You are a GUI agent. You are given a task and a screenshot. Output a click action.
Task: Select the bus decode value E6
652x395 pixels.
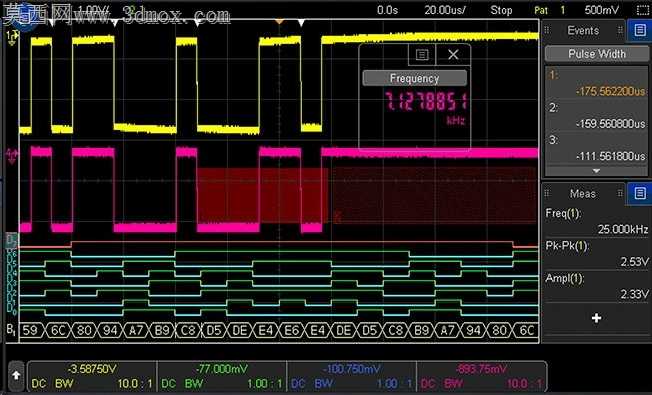click(x=291, y=330)
